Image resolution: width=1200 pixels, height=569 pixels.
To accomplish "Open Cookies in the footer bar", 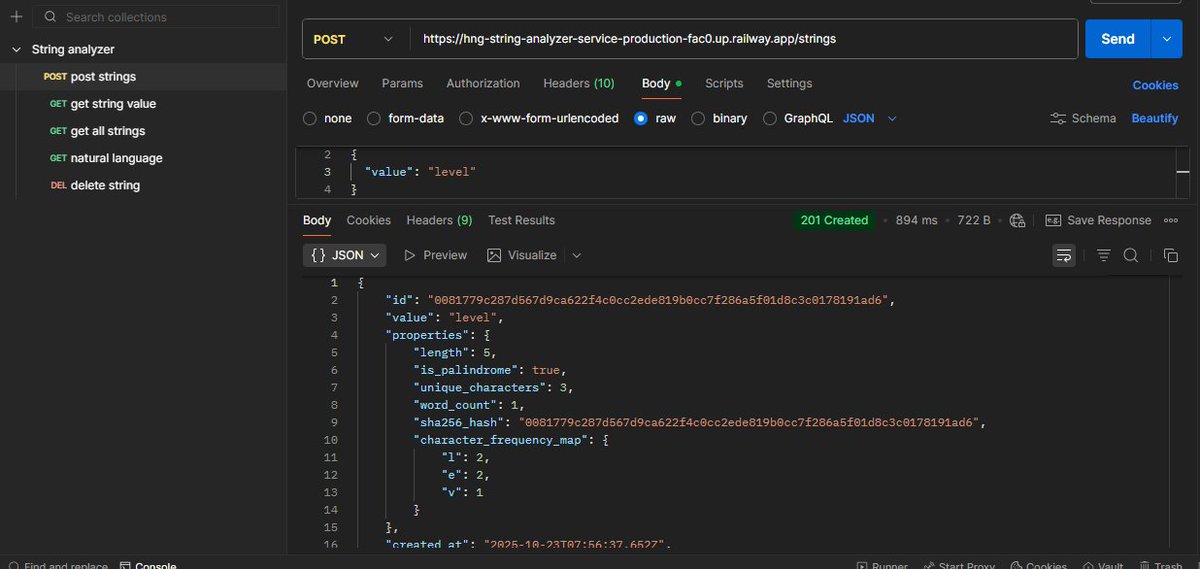I will click(x=1038, y=565).
